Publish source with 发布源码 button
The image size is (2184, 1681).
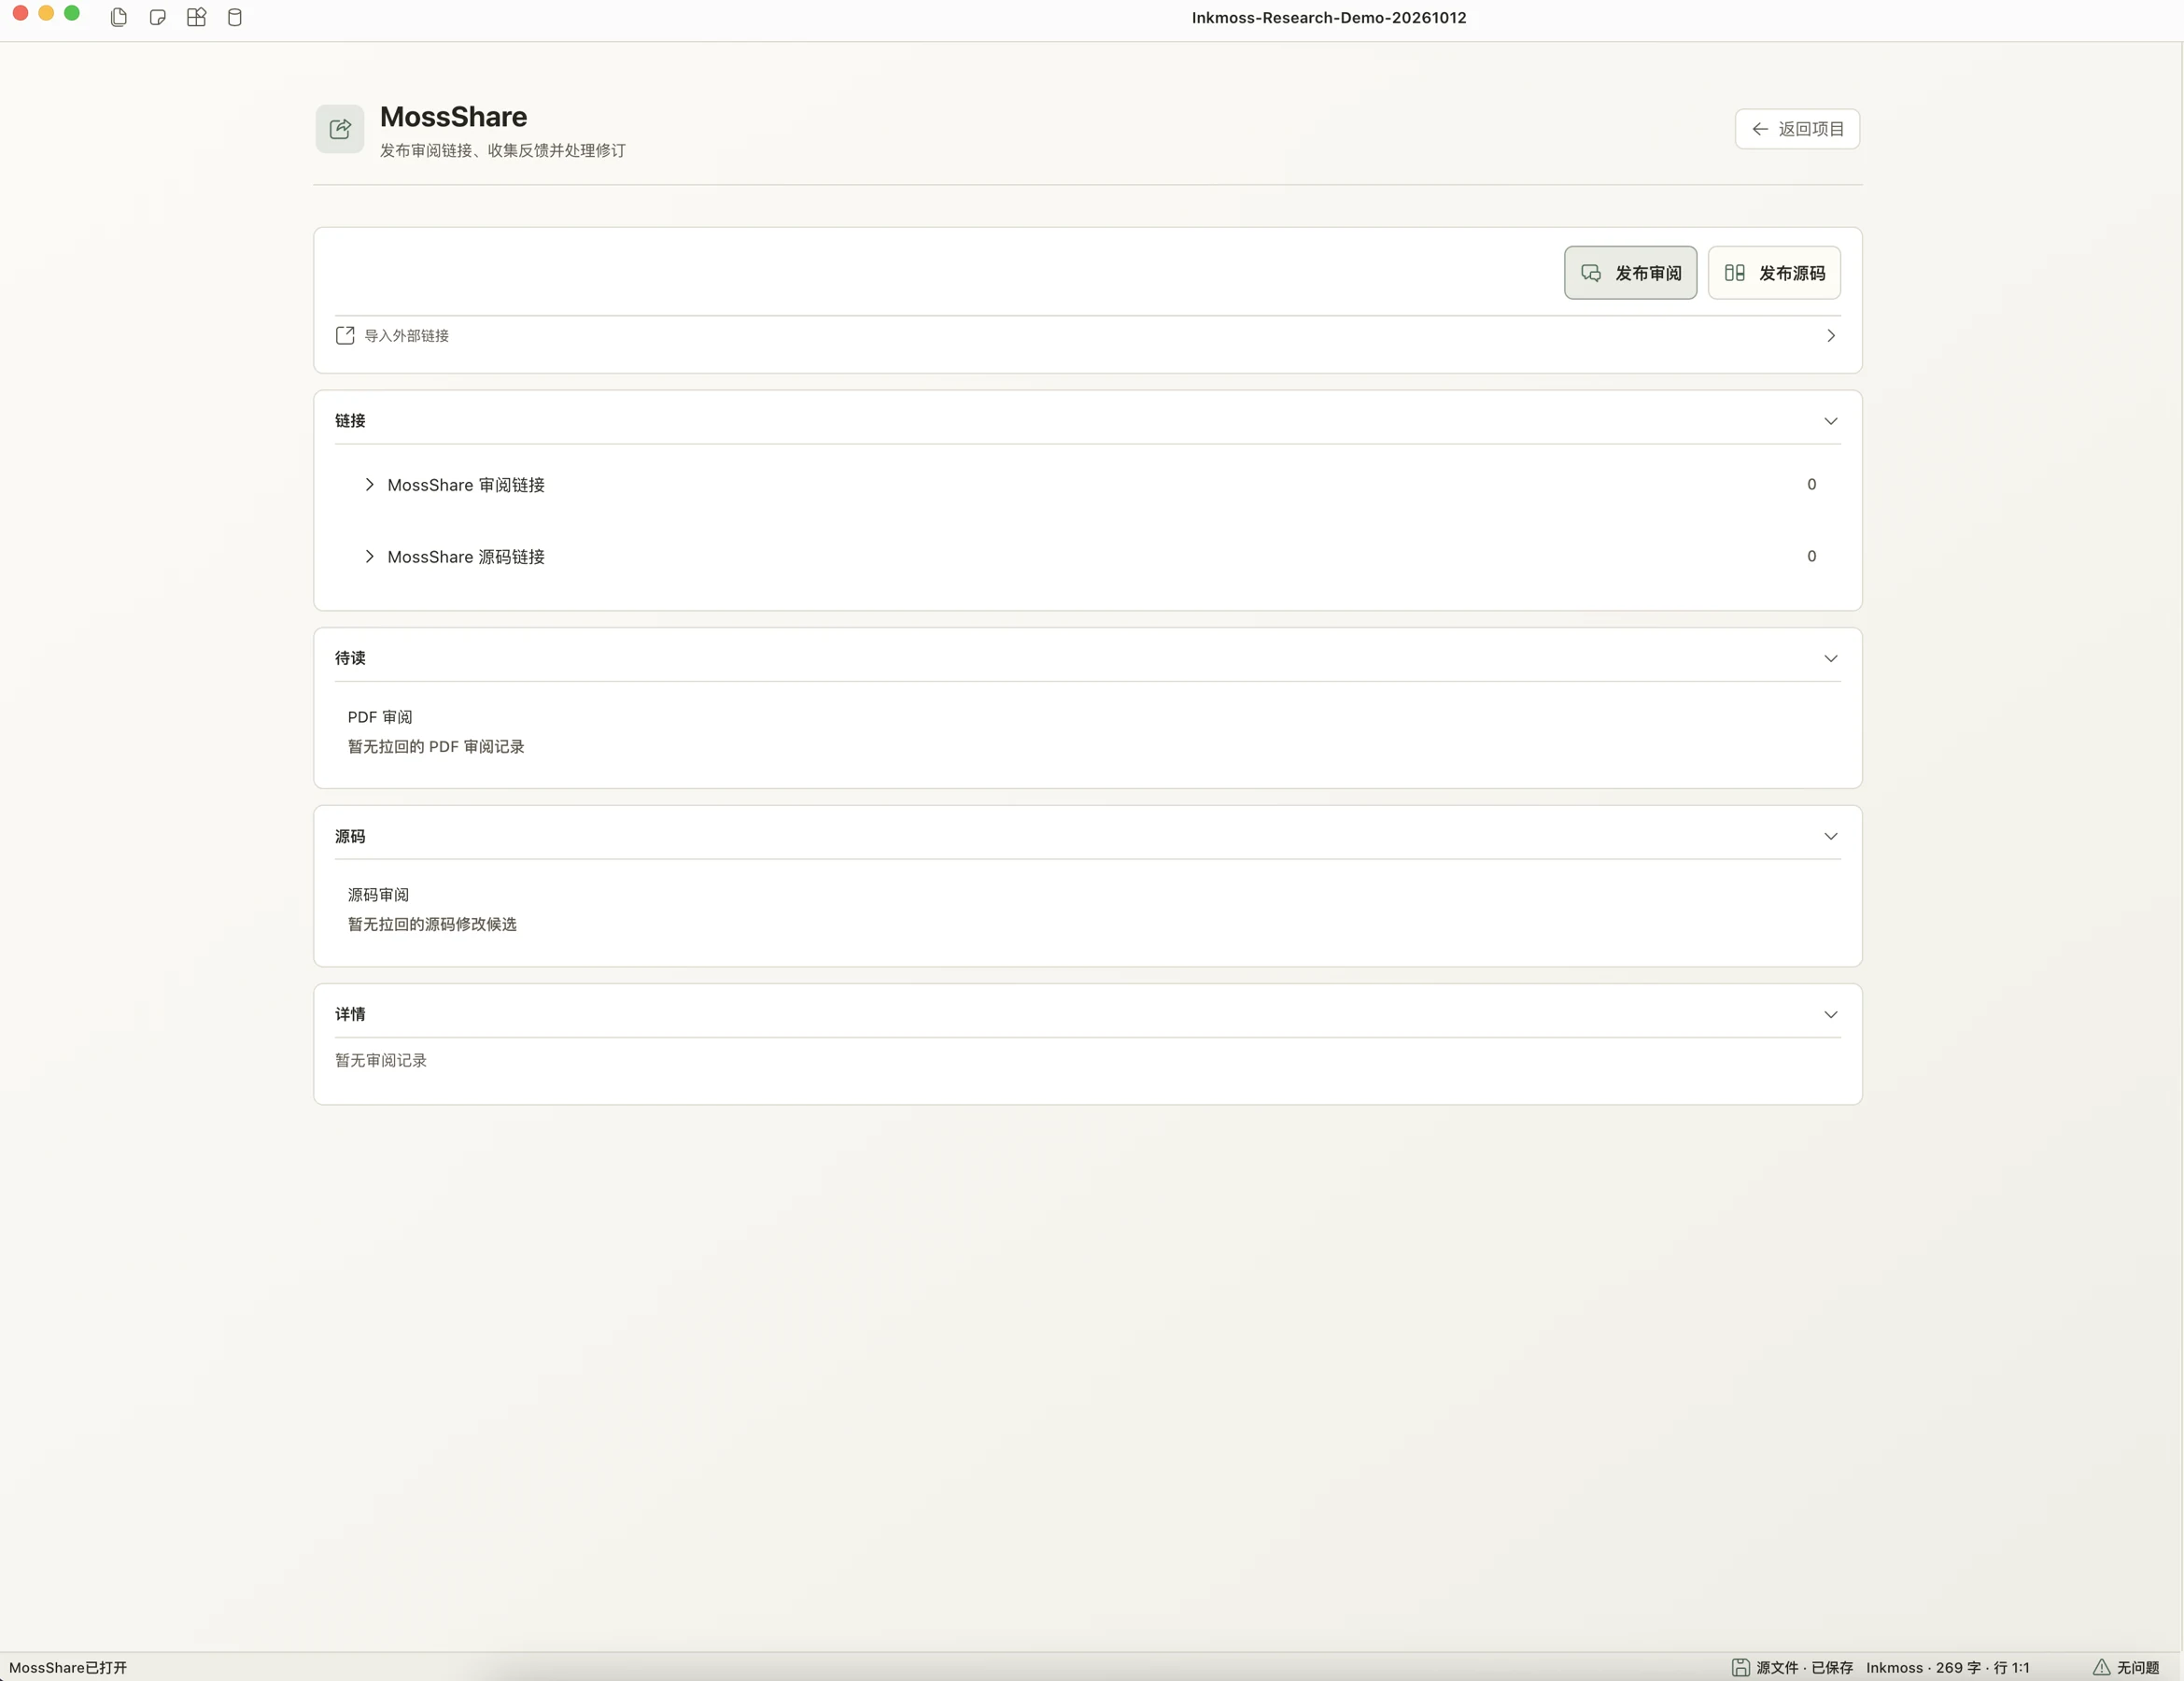[x=1774, y=273]
